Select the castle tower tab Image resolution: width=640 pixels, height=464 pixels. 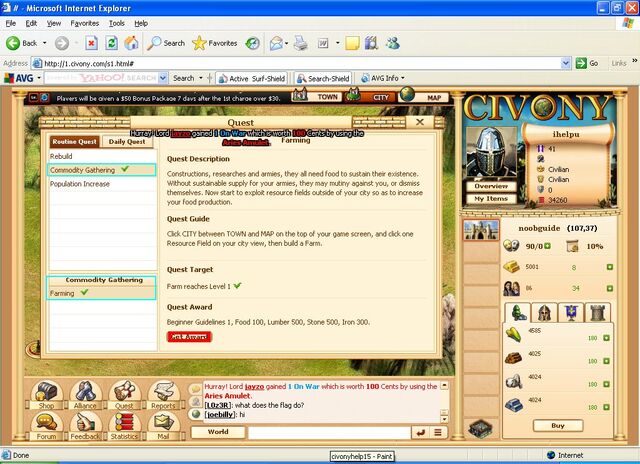point(598,313)
